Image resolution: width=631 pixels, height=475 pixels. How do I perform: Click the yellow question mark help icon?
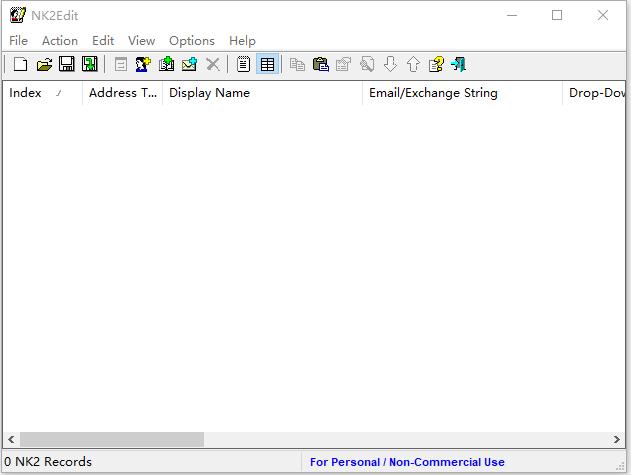(x=436, y=64)
